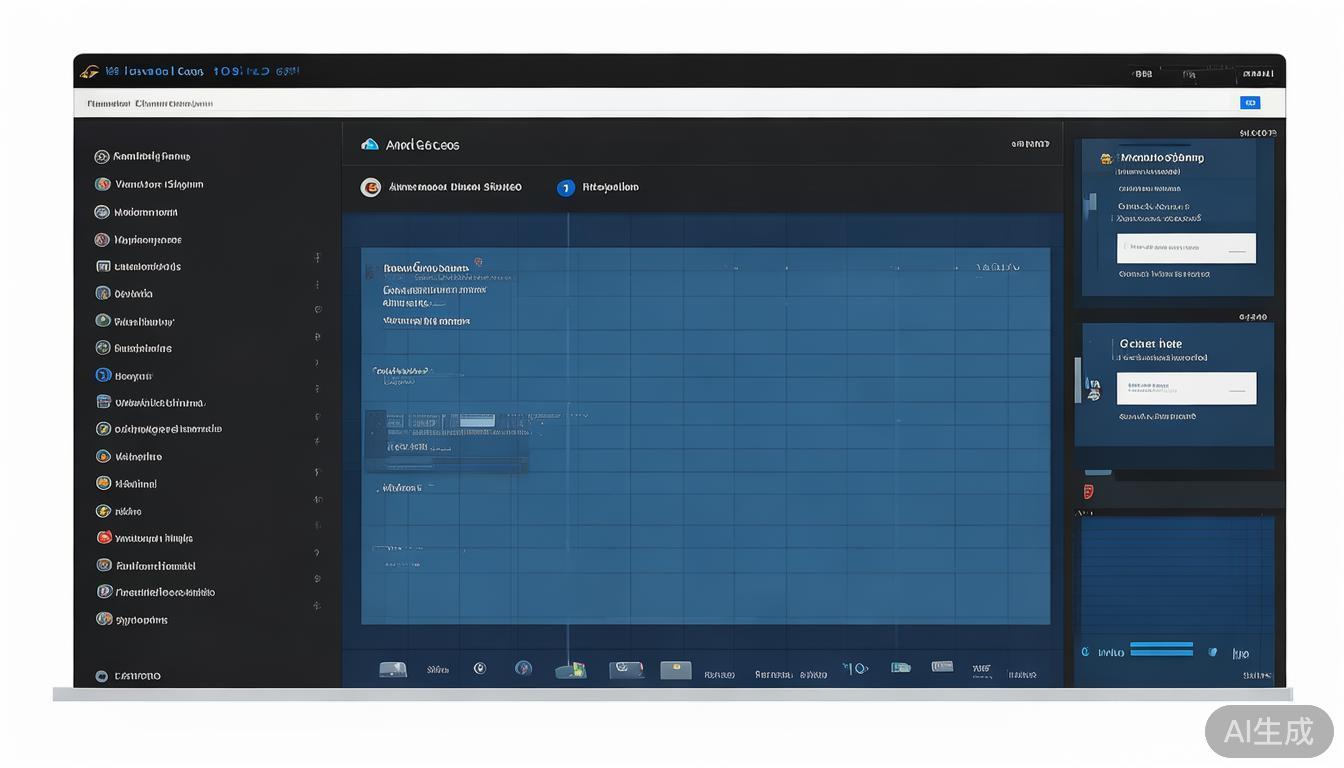
Task: Click the blue numbered circle icon in the header row
Action: coord(565,187)
